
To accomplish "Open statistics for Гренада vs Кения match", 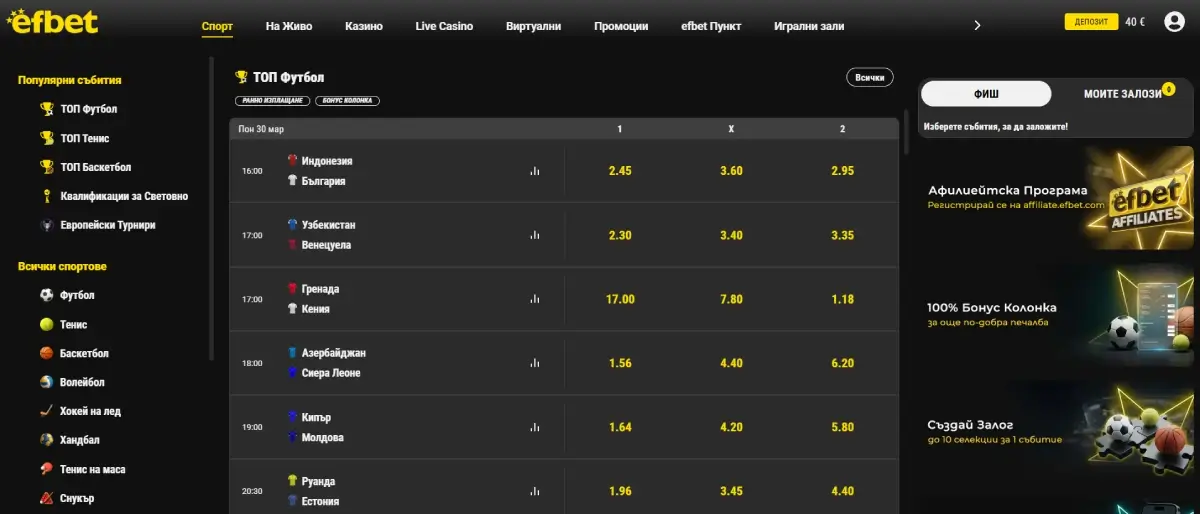I will [x=534, y=299].
